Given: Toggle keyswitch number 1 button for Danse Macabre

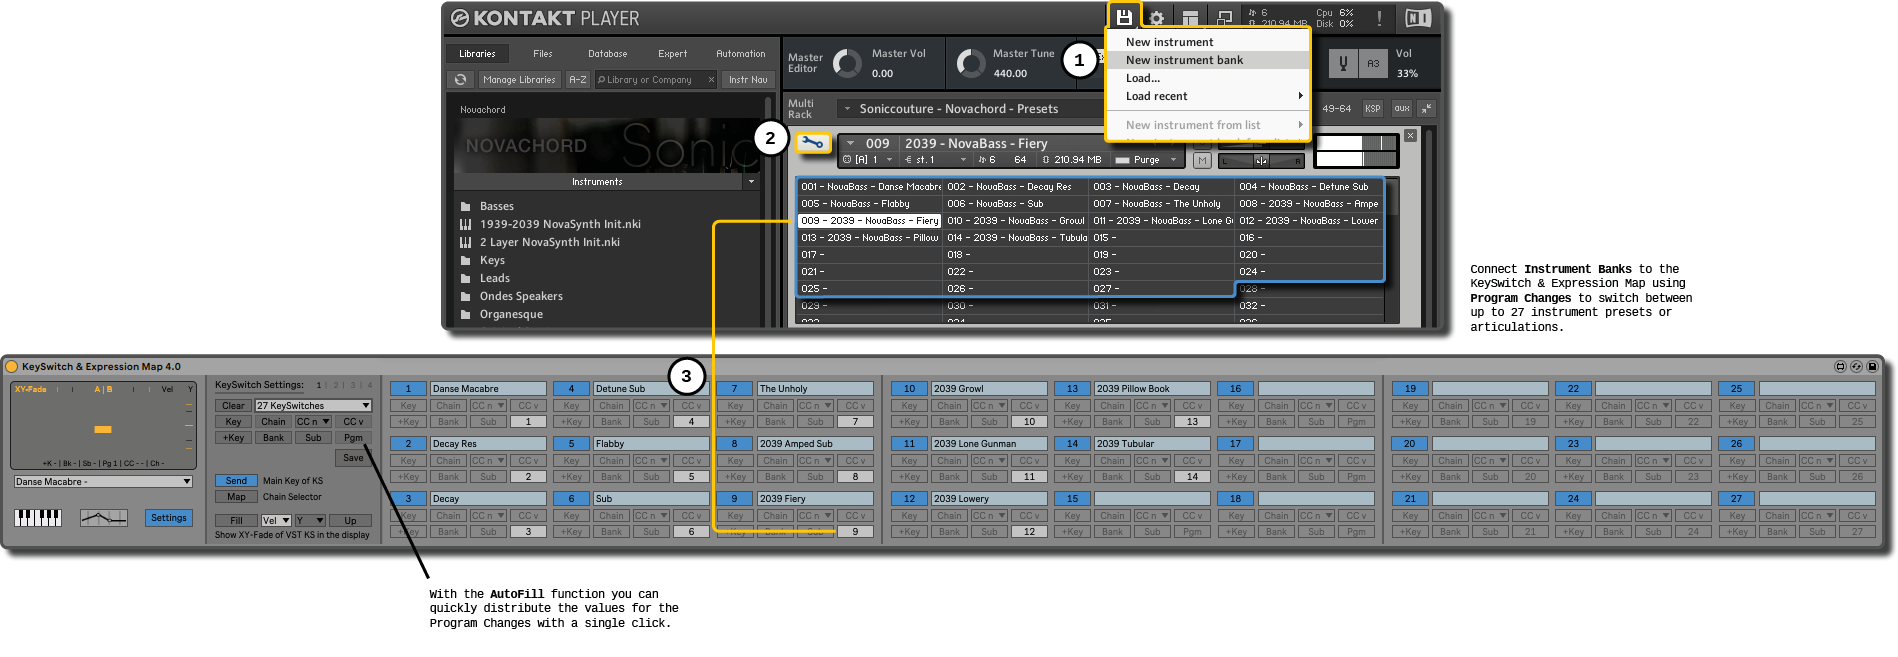Looking at the screenshot, I should tap(408, 389).
